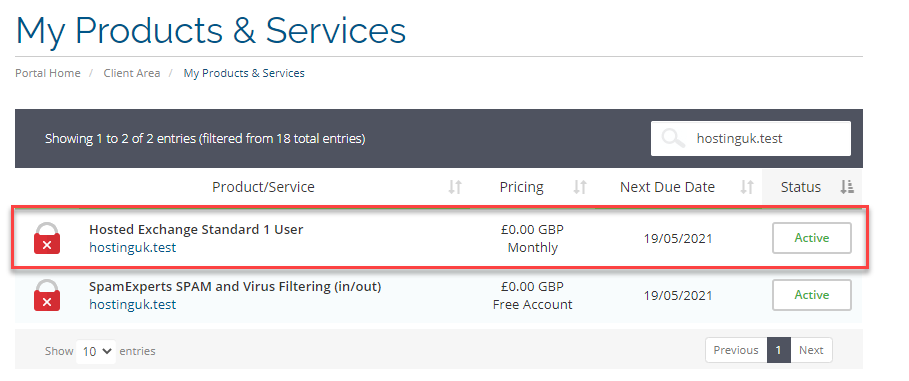Click Pricing column header text

pyautogui.click(x=522, y=187)
